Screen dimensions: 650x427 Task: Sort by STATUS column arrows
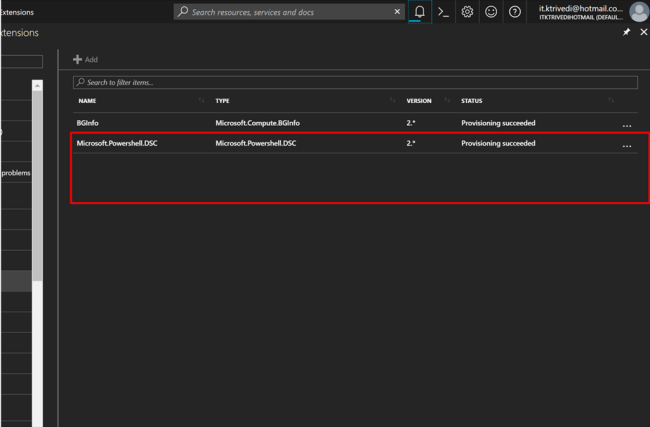[611, 100]
